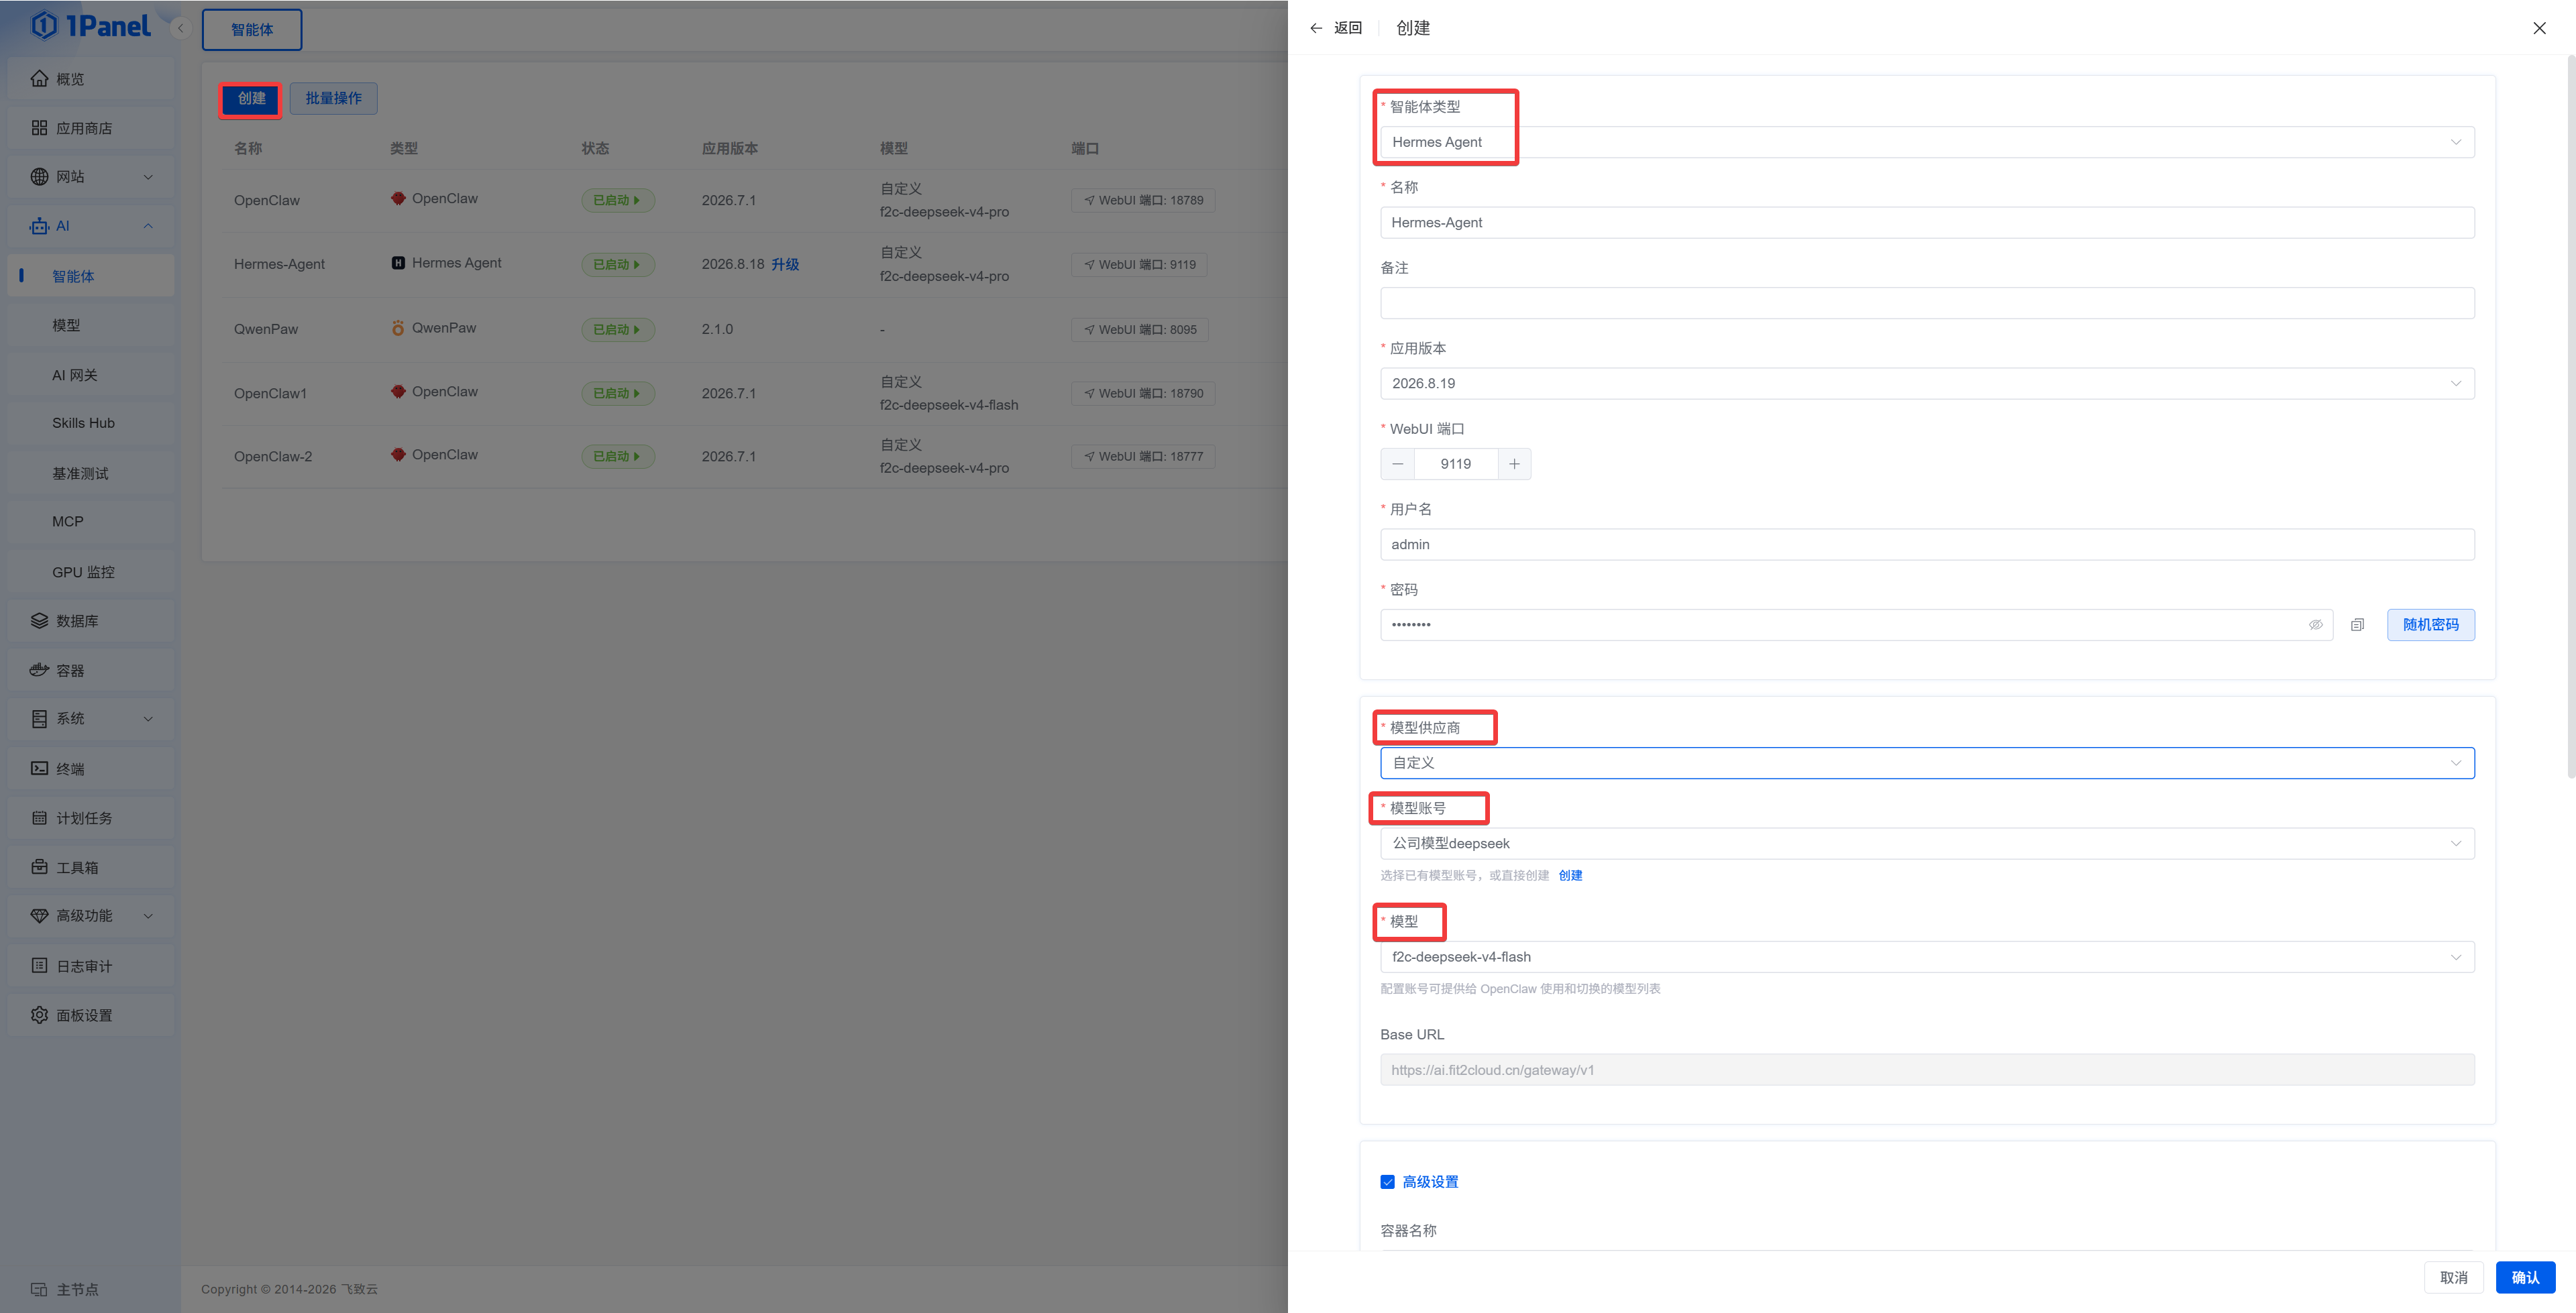The image size is (2576, 1313).
Task: Open the 概览 overview page
Action: pyautogui.click(x=90, y=79)
